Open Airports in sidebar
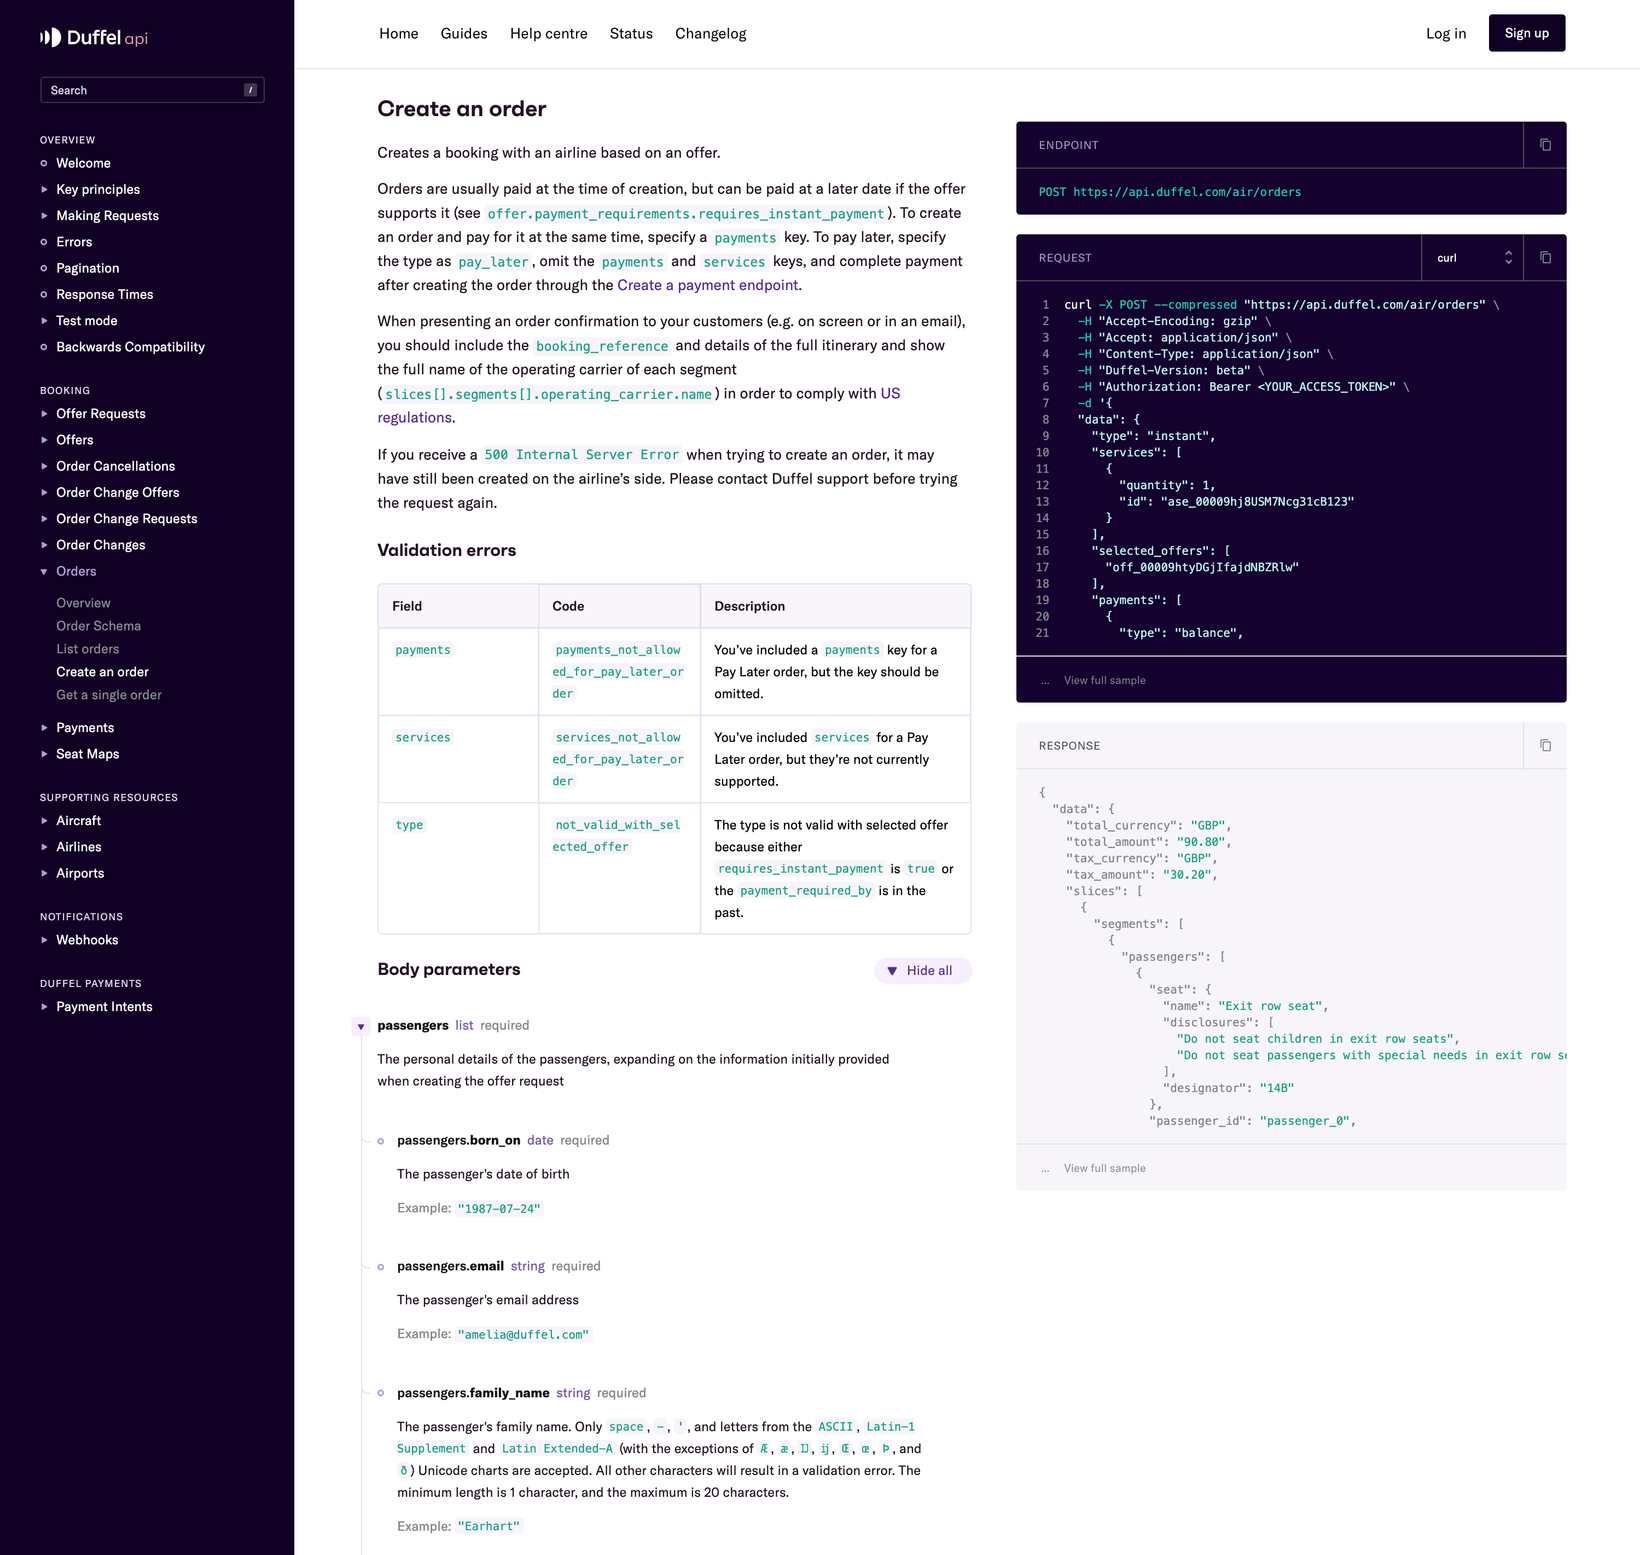Viewport: 1640px width, 1555px height. point(80,873)
